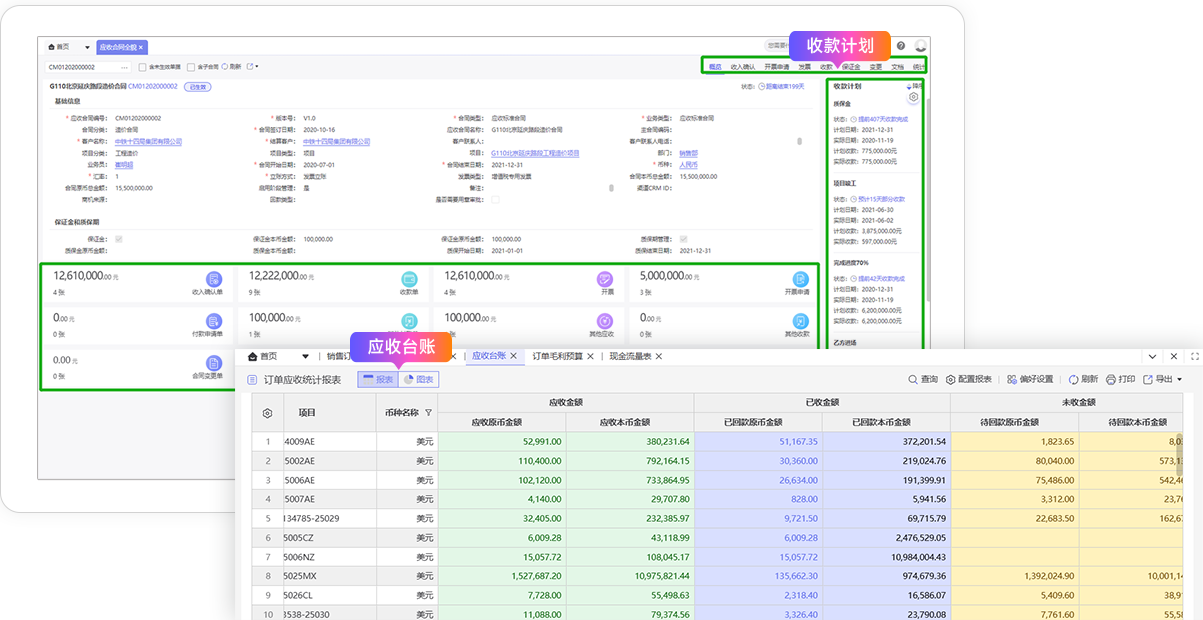Open the 合同变更单 icon

click(x=213, y=362)
